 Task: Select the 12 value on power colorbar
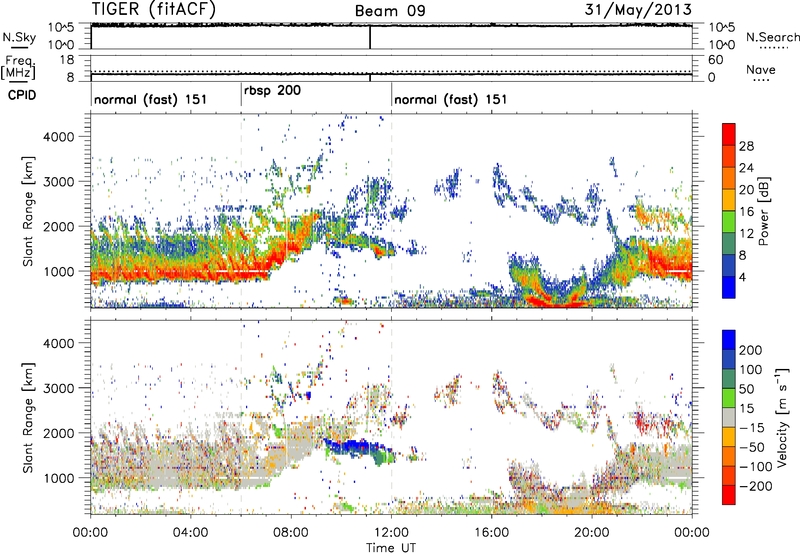click(x=746, y=234)
